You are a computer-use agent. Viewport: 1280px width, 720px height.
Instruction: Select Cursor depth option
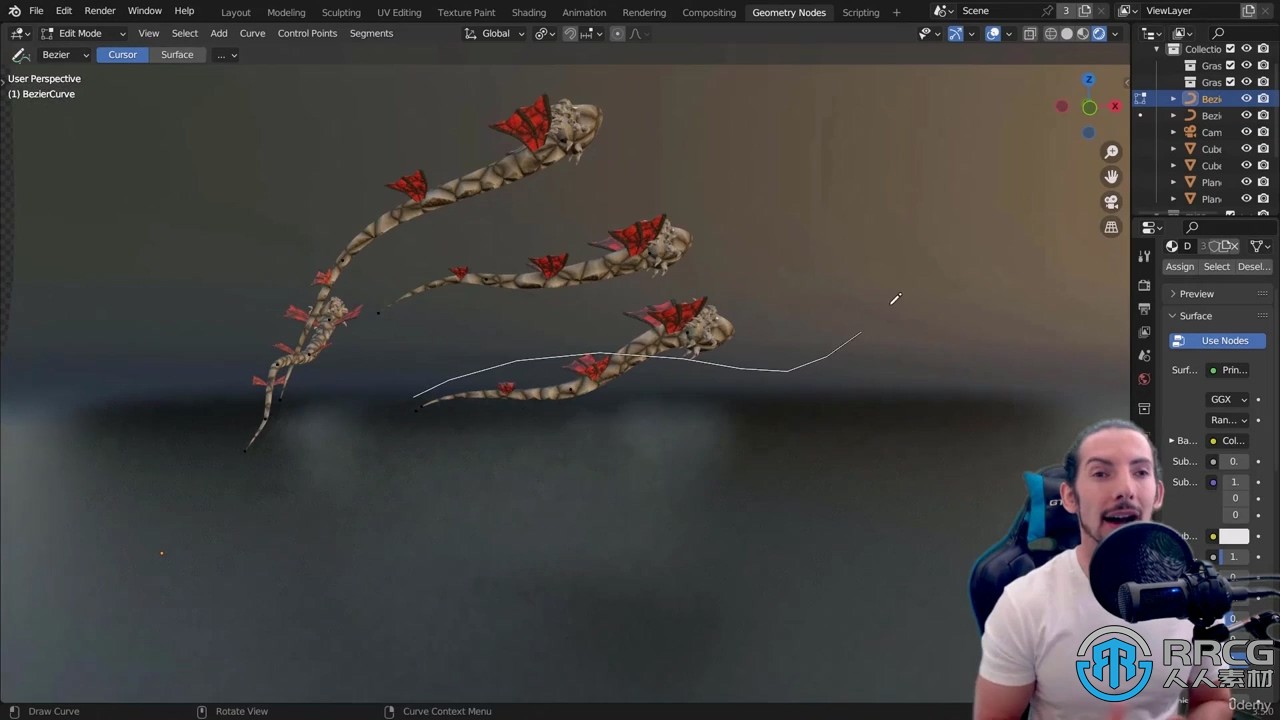(123, 55)
